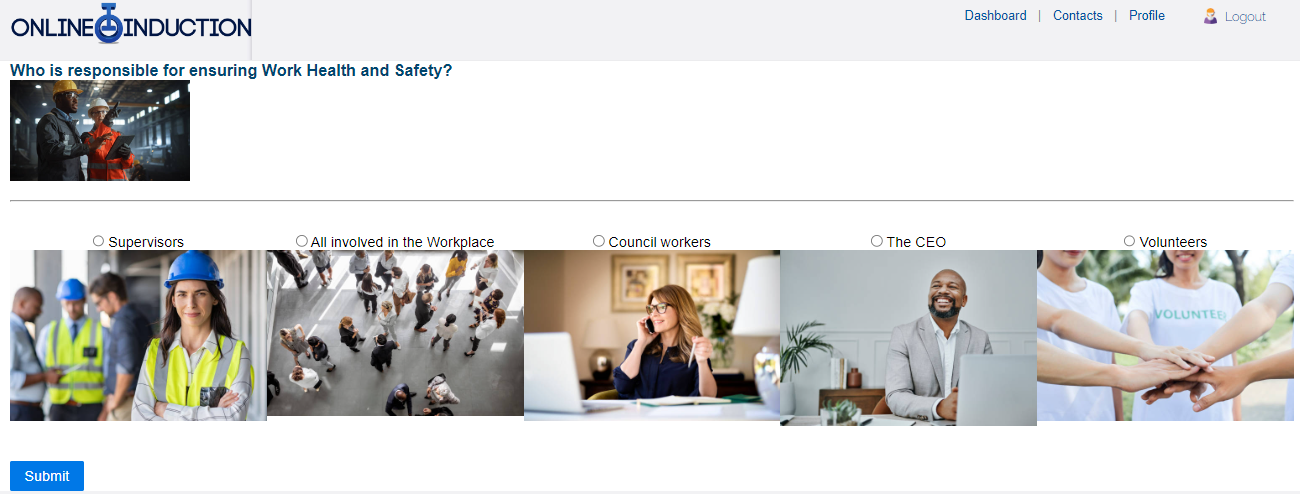Pick The CEO radio option
1300x494 pixels.
877,241
